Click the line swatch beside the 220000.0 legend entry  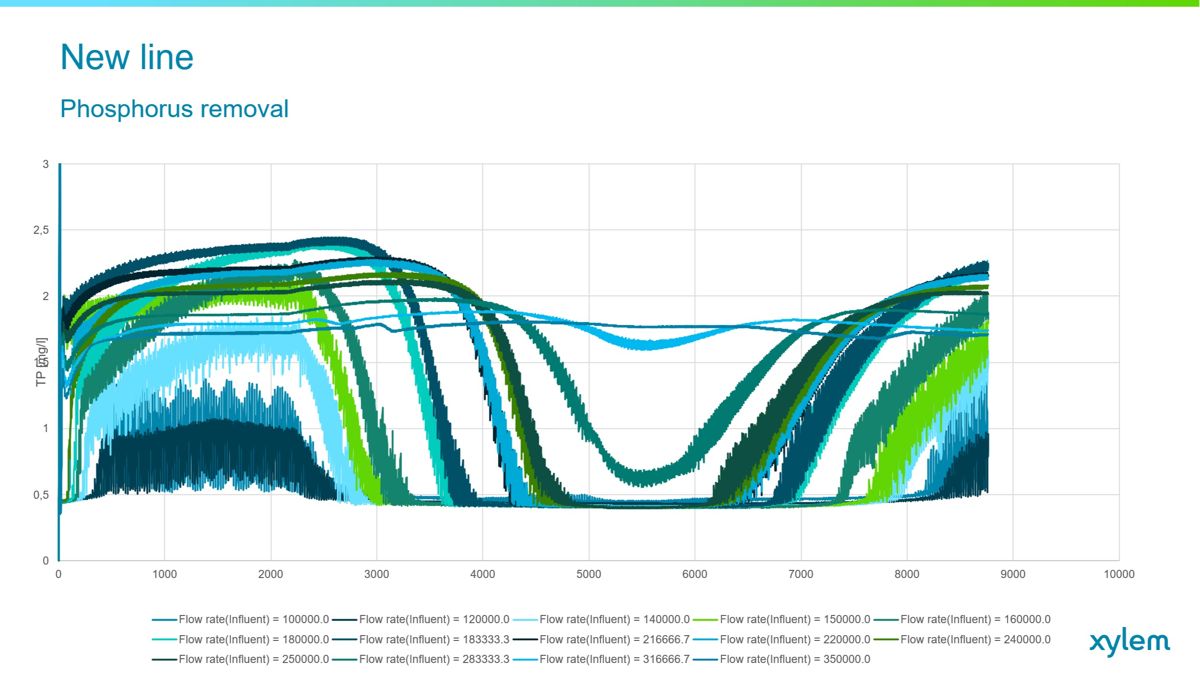click(706, 639)
